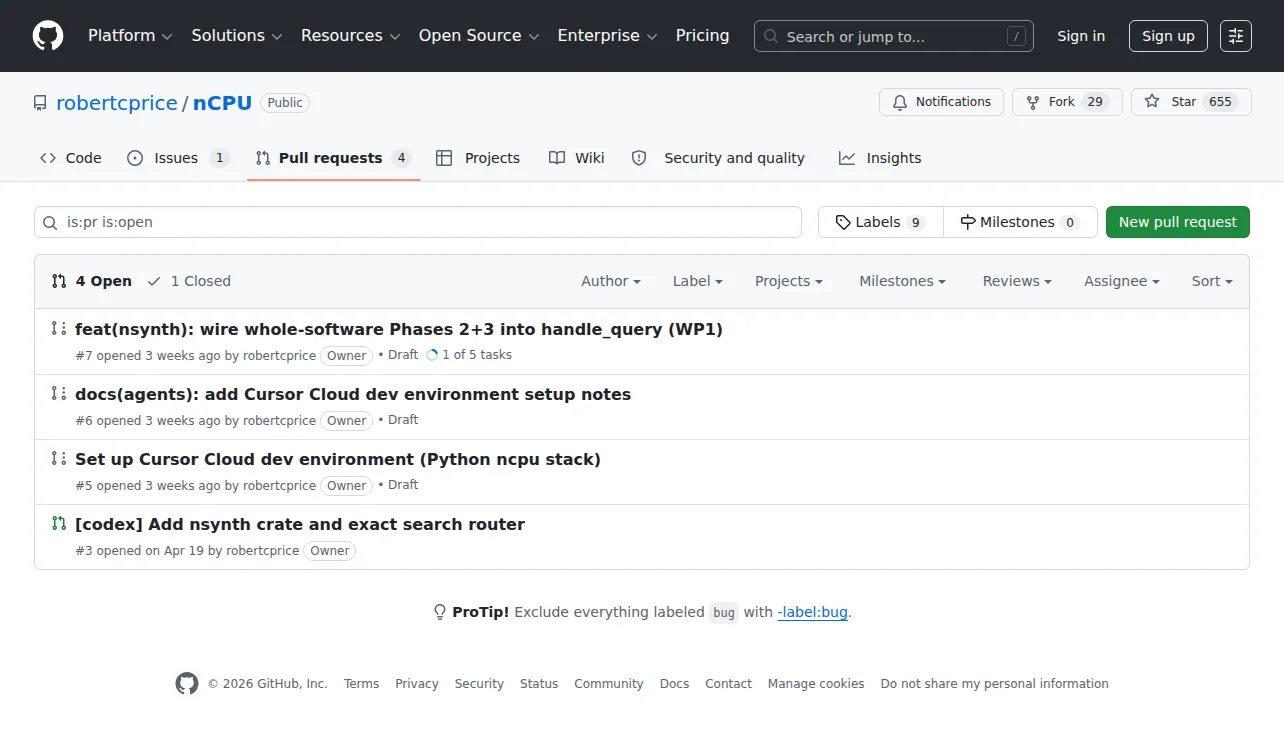Image resolution: width=1284 pixels, height=737 pixels.
Task: Open the footer Terms link
Action: (361, 684)
